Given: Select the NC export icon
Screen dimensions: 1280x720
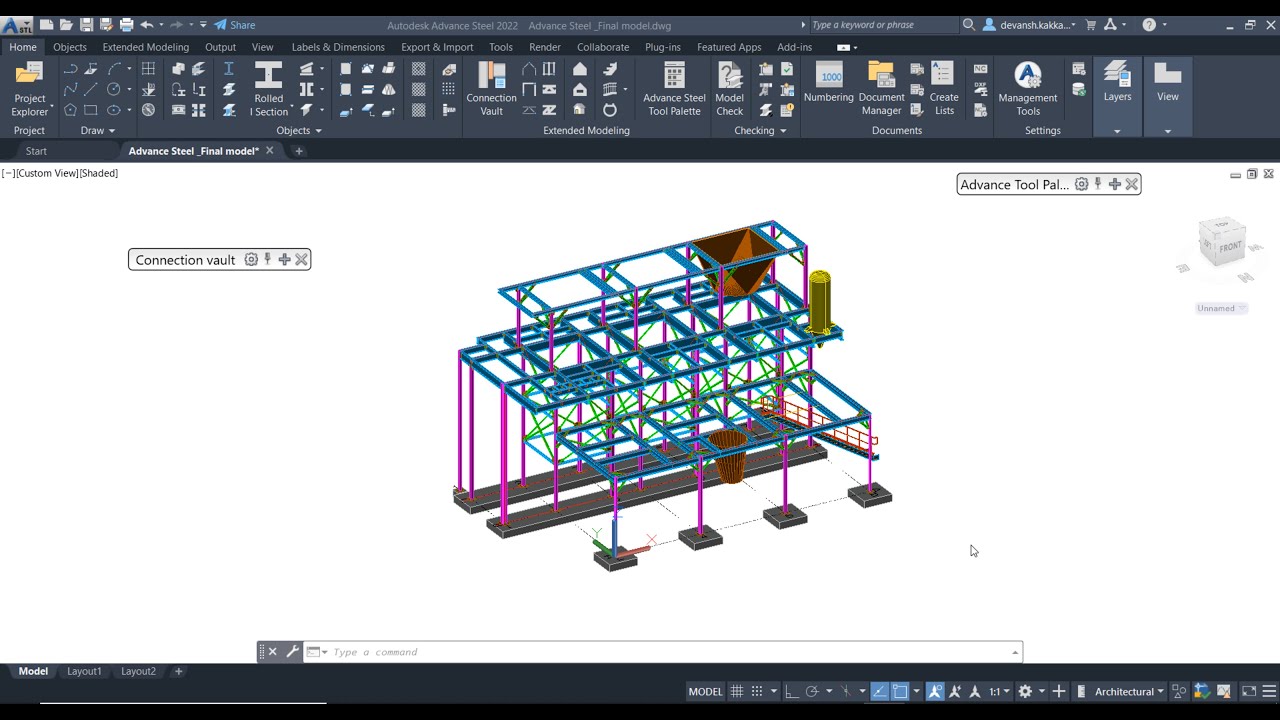Looking at the screenshot, I should [x=980, y=69].
